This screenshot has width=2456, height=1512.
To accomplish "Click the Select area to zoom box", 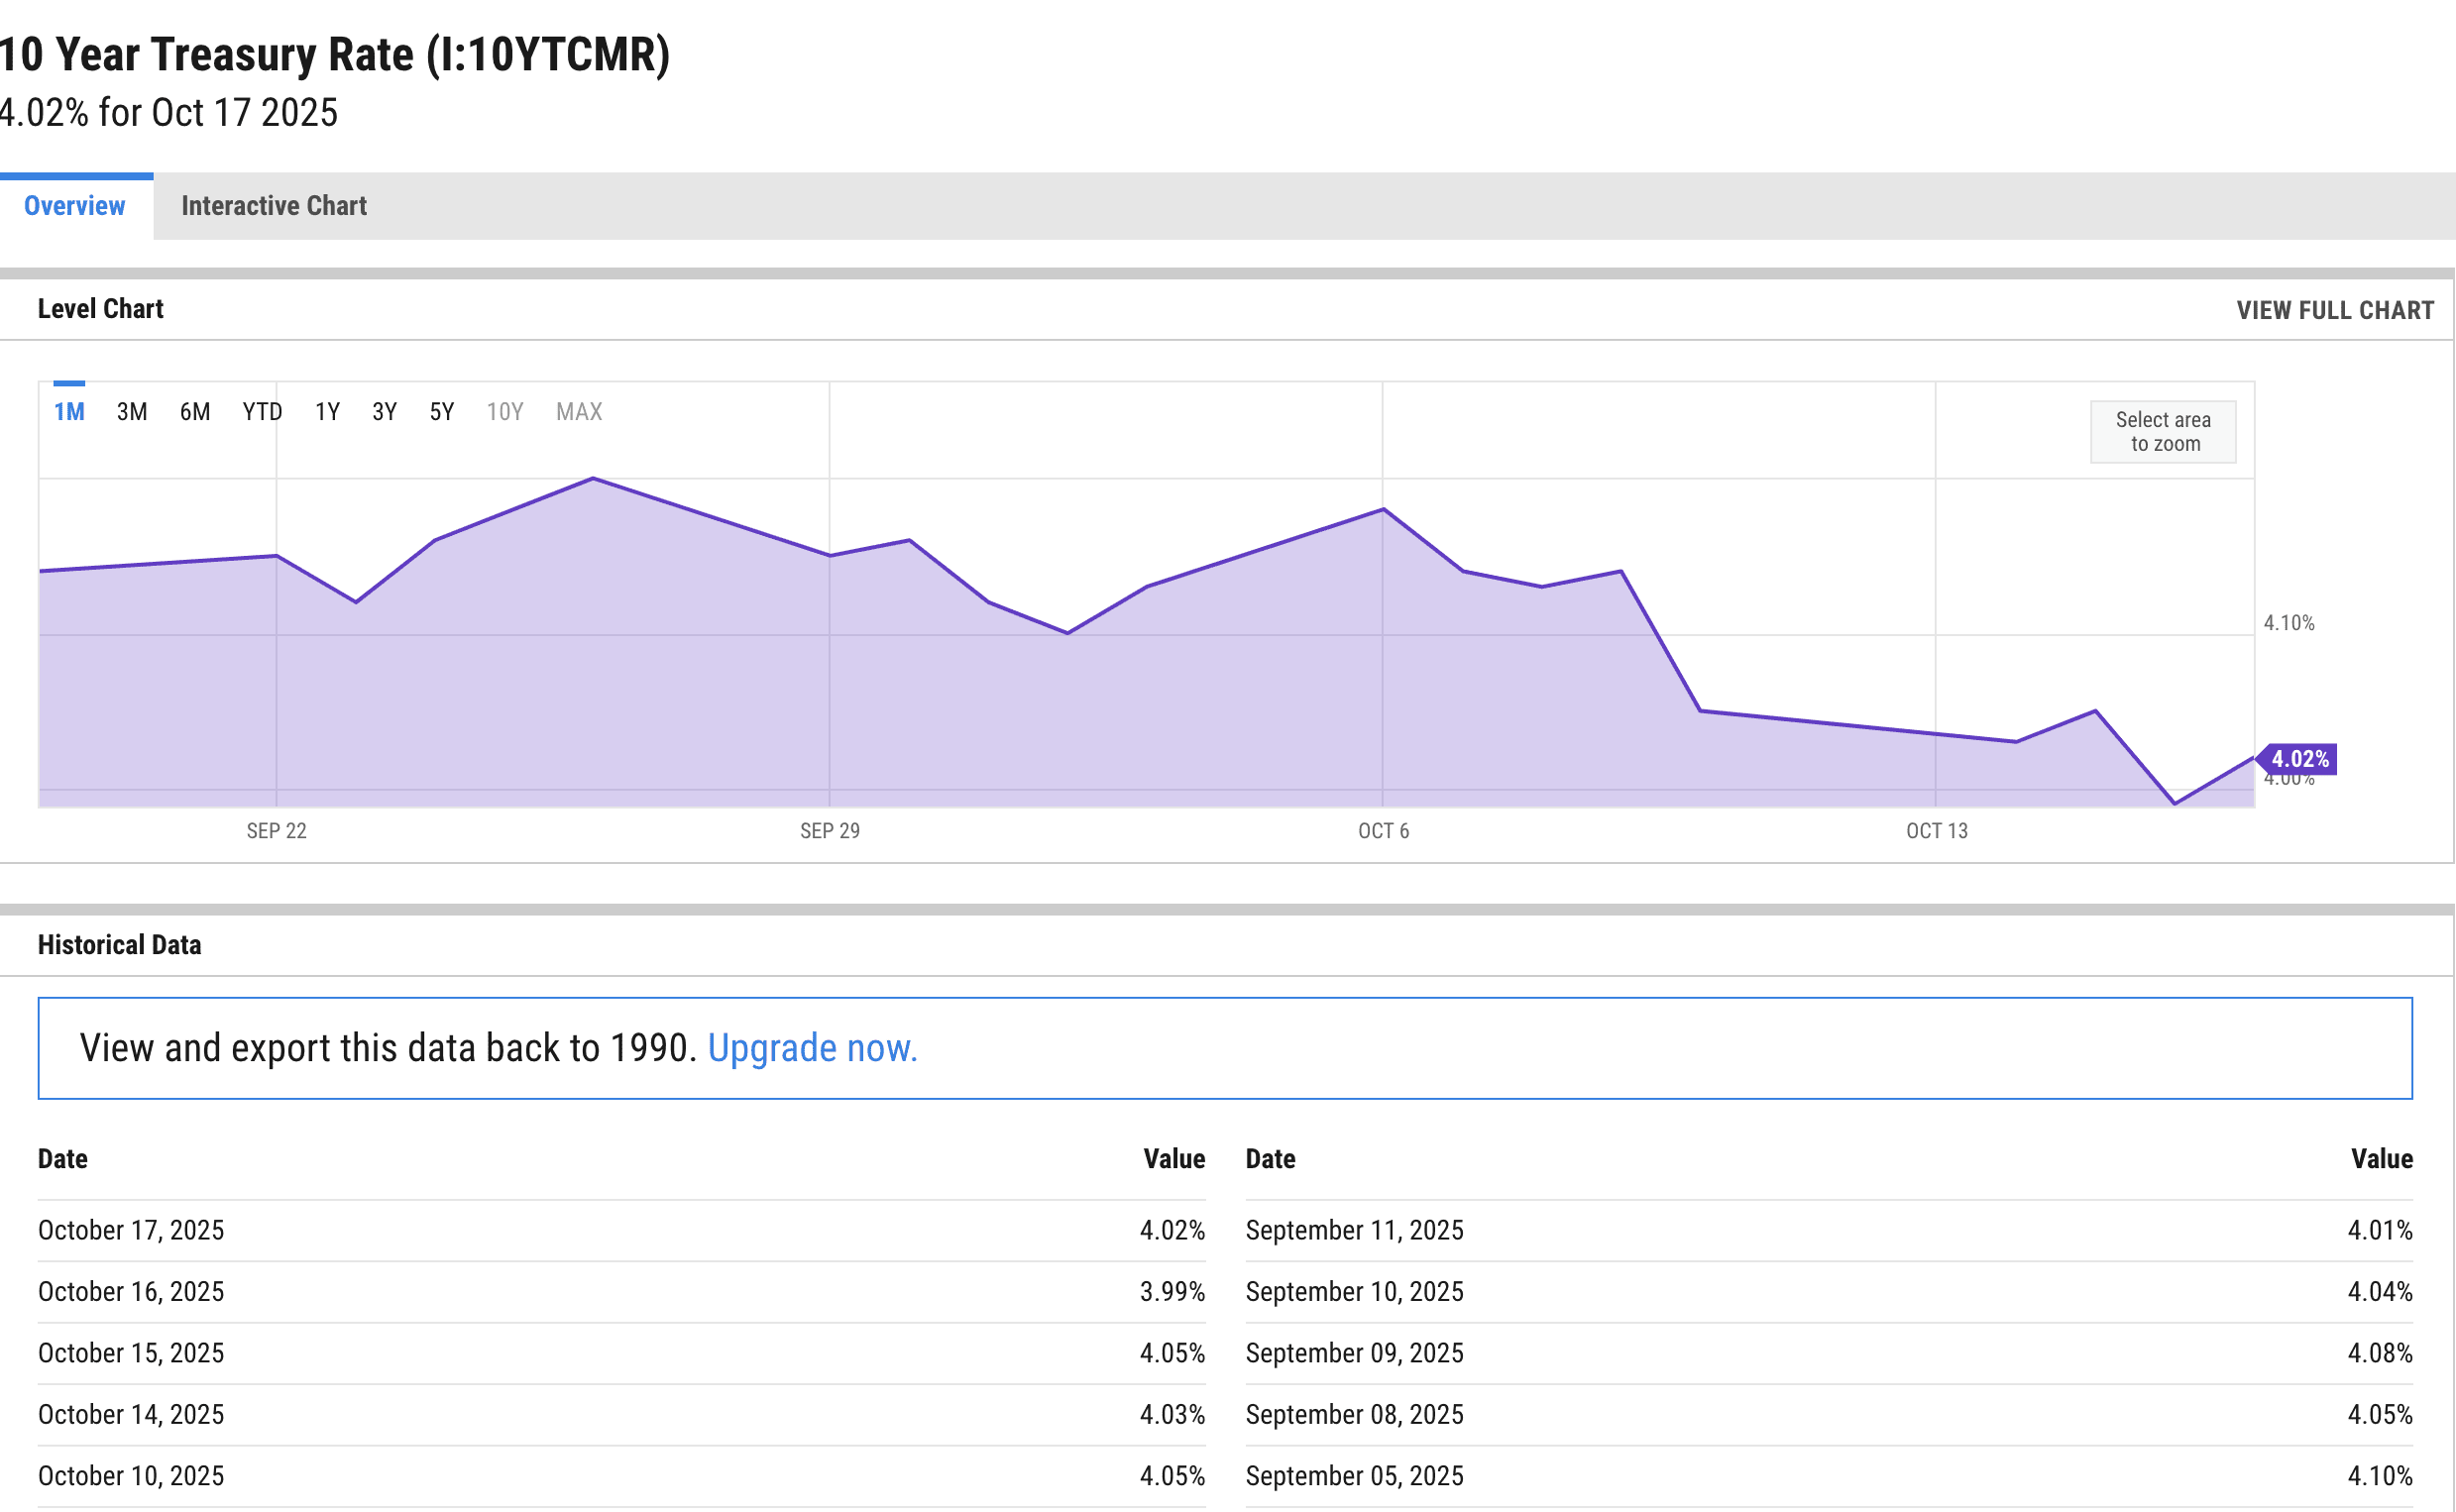I will pyautogui.click(x=2162, y=432).
